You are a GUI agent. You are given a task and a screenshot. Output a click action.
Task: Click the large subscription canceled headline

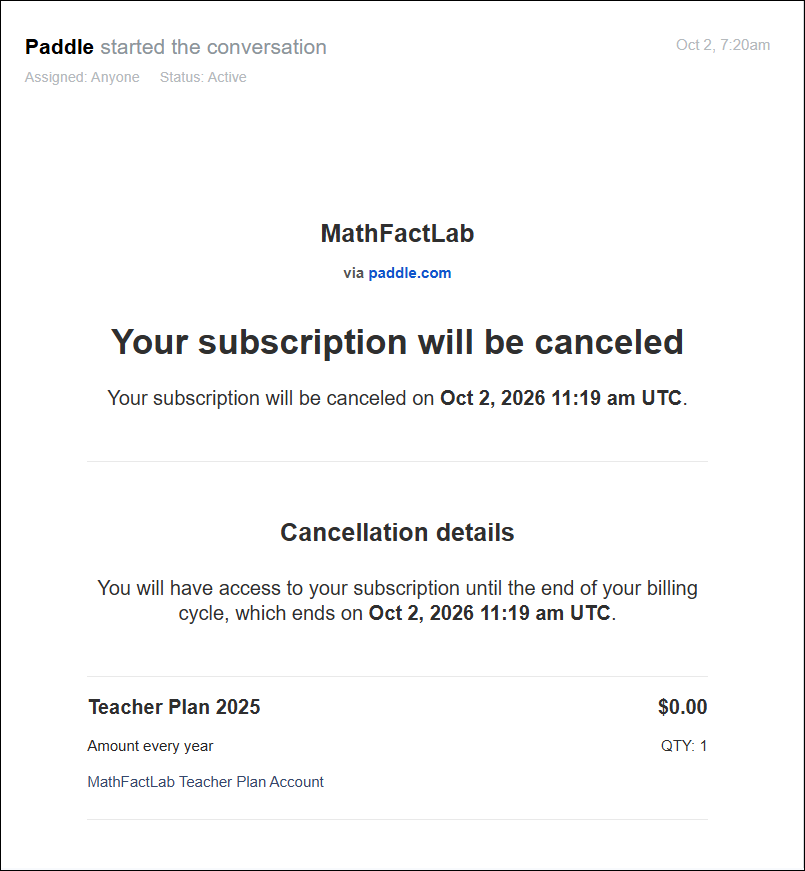point(397,342)
